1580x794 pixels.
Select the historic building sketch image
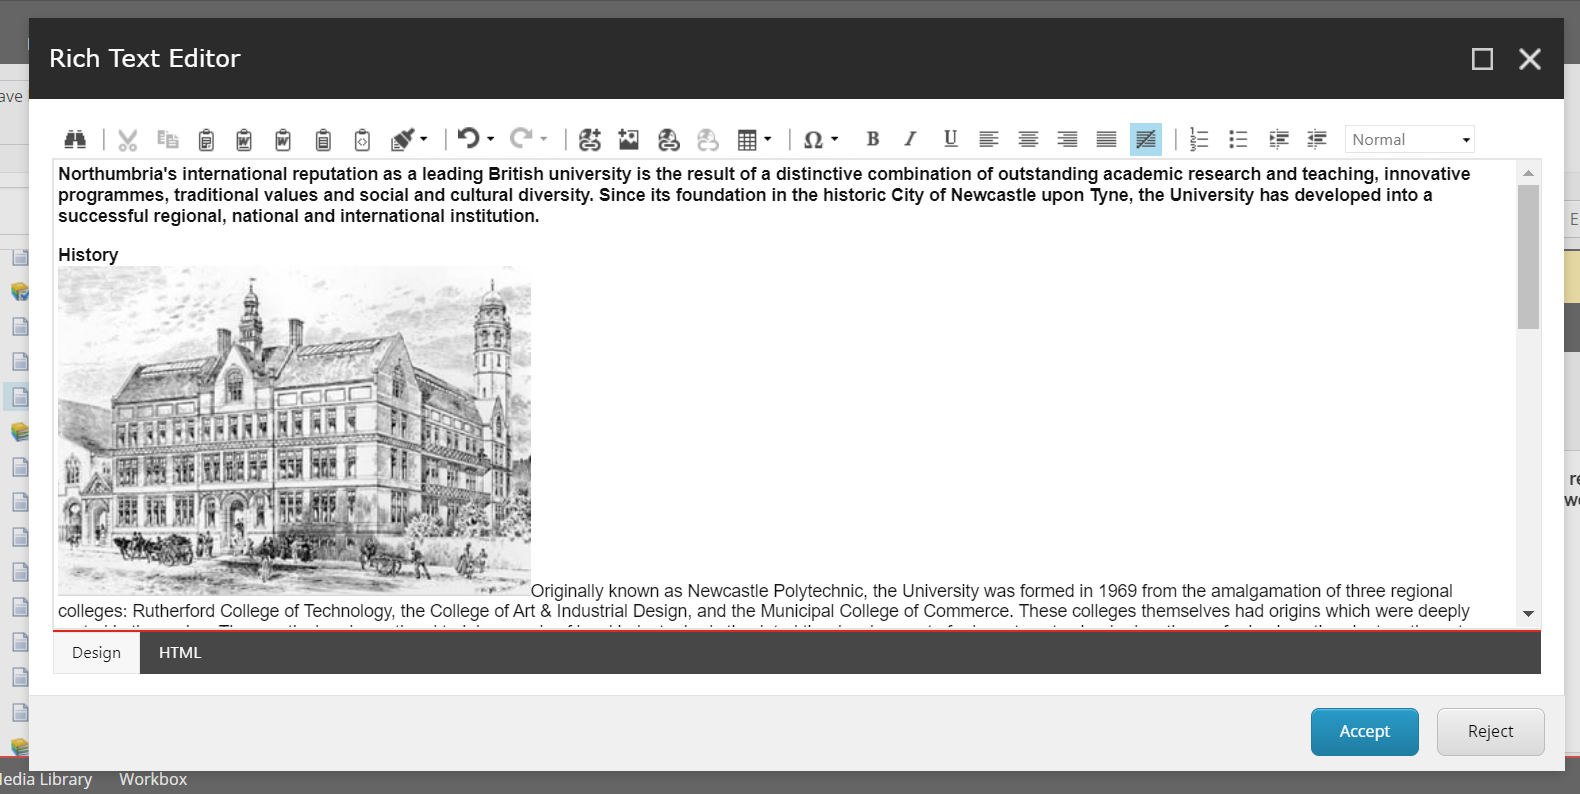[294, 431]
